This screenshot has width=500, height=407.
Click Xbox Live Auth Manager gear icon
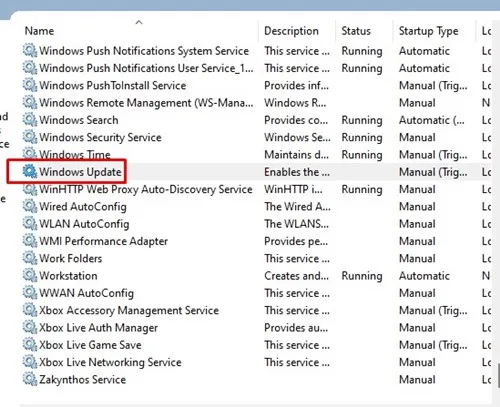click(x=30, y=328)
